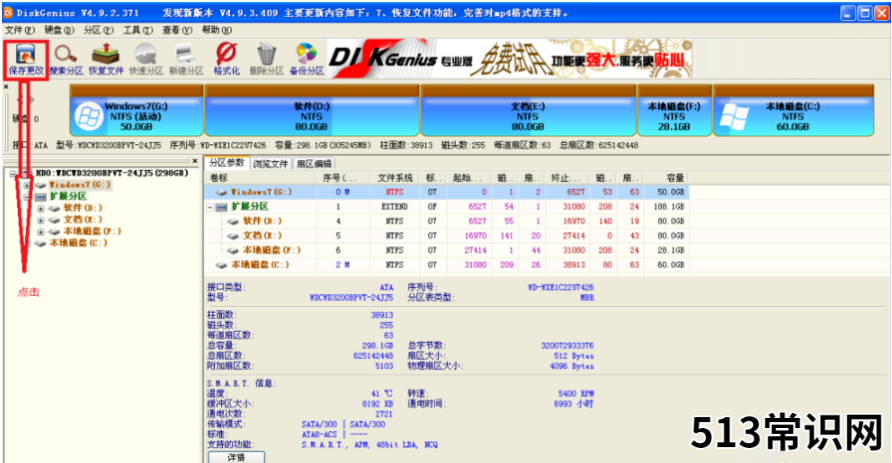Select HD0 disk root in tree
The height and width of the screenshot is (463, 892).
[x=112, y=173]
